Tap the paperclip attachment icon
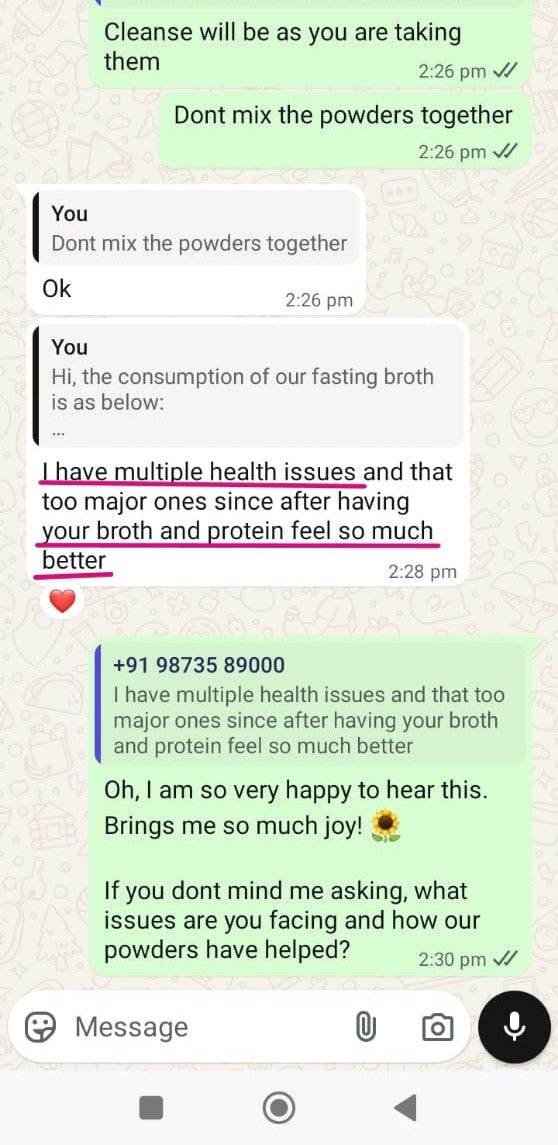 click(x=365, y=1028)
